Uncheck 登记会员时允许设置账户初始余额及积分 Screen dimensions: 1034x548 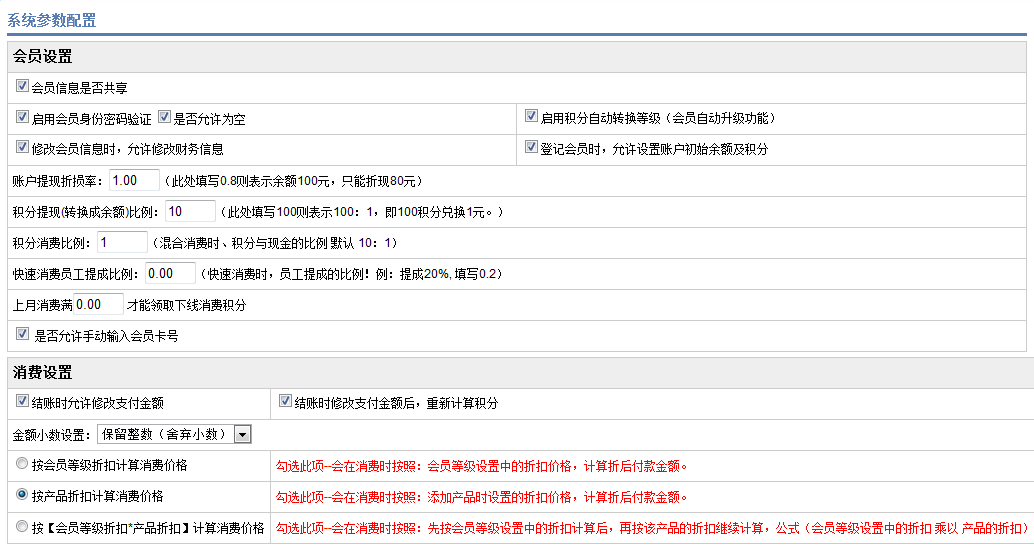(x=532, y=147)
